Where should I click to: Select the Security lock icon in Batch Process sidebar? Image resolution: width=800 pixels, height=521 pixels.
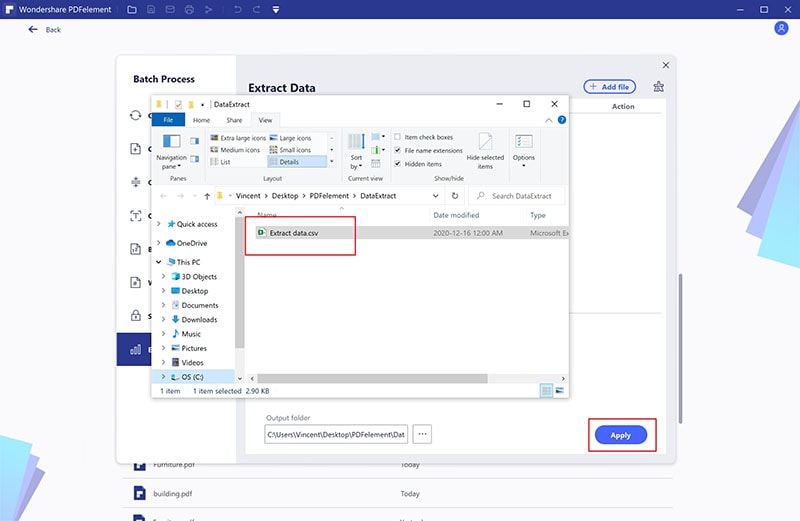[135, 315]
